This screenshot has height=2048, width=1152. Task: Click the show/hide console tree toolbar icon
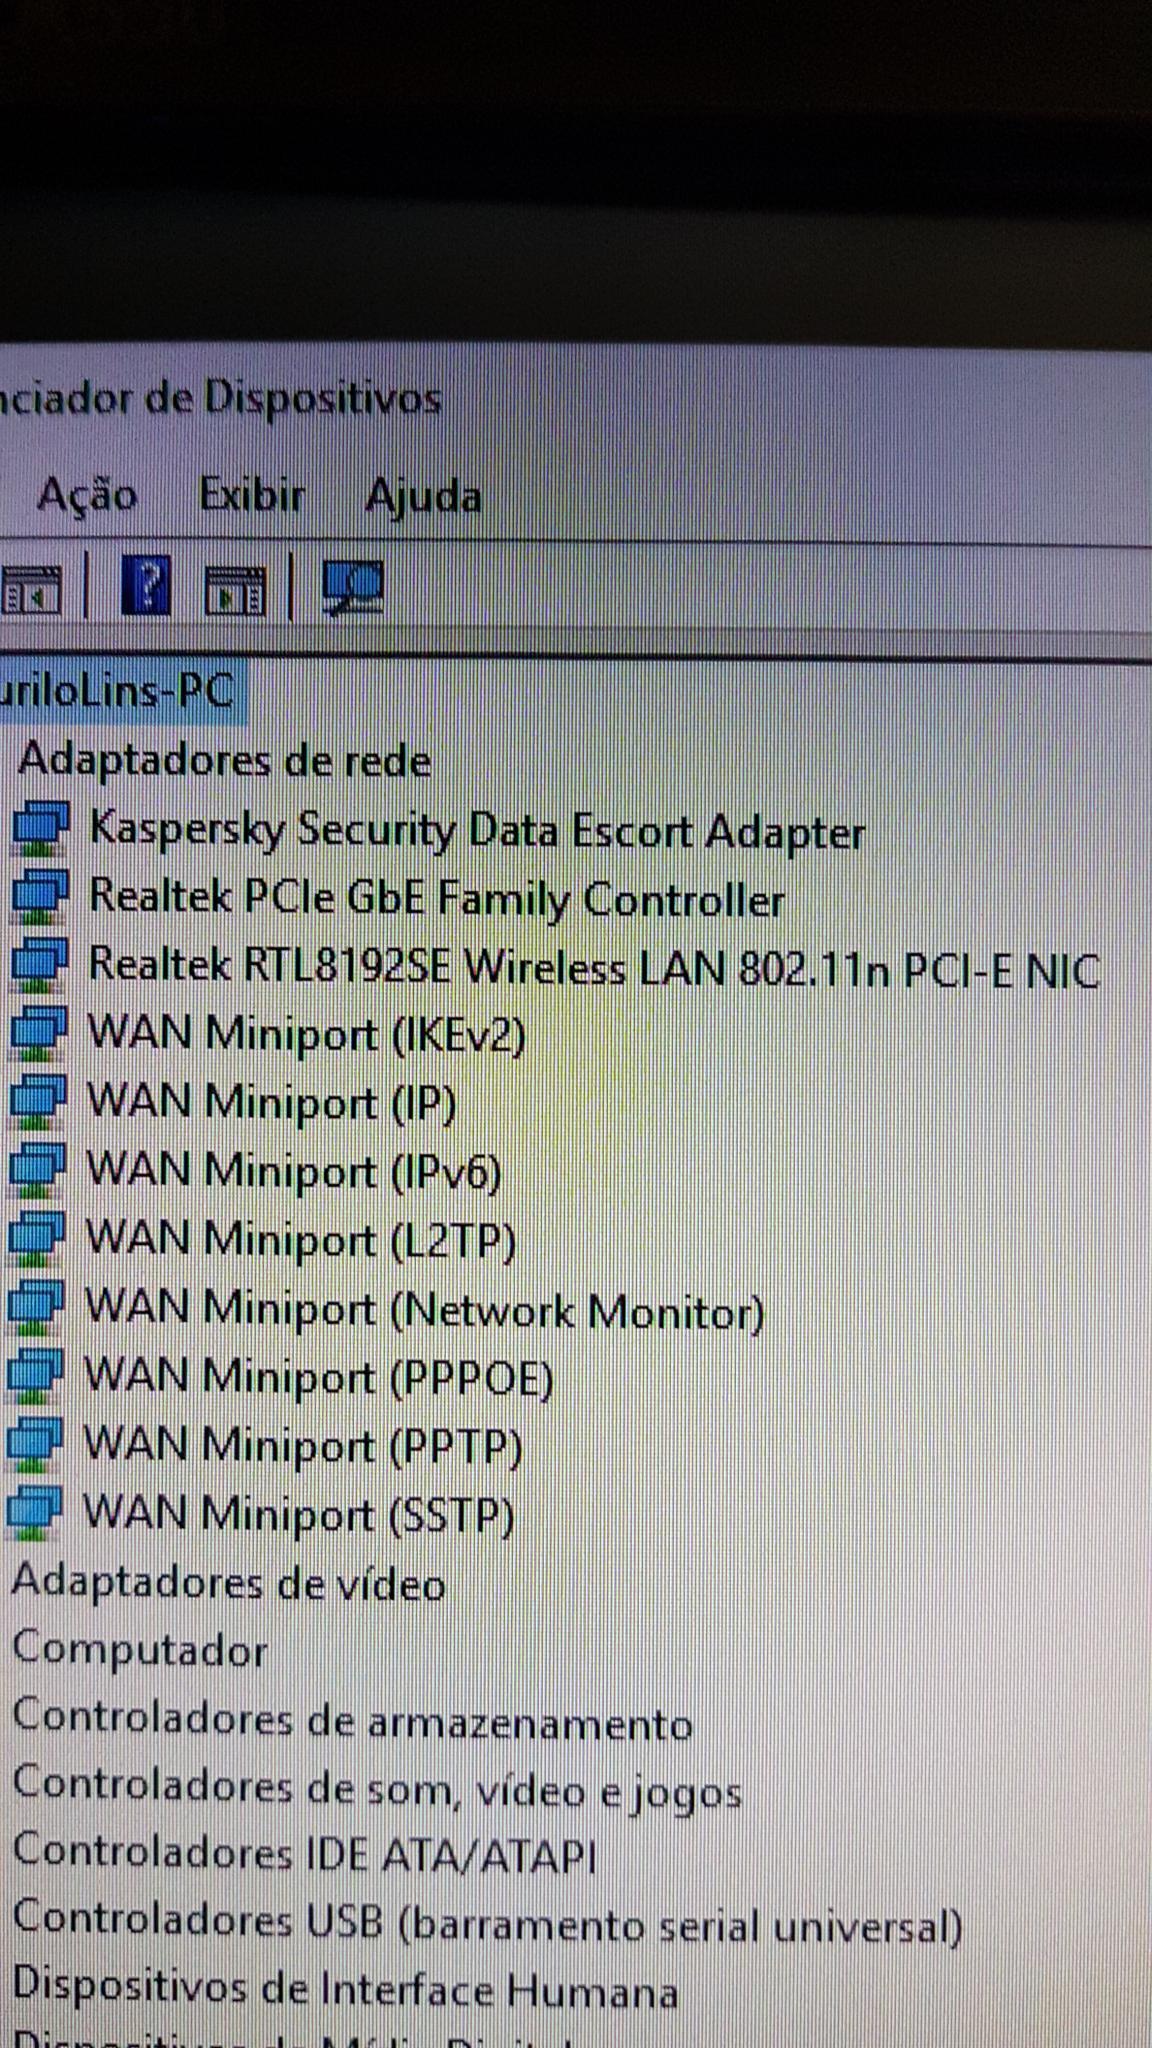point(30,589)
